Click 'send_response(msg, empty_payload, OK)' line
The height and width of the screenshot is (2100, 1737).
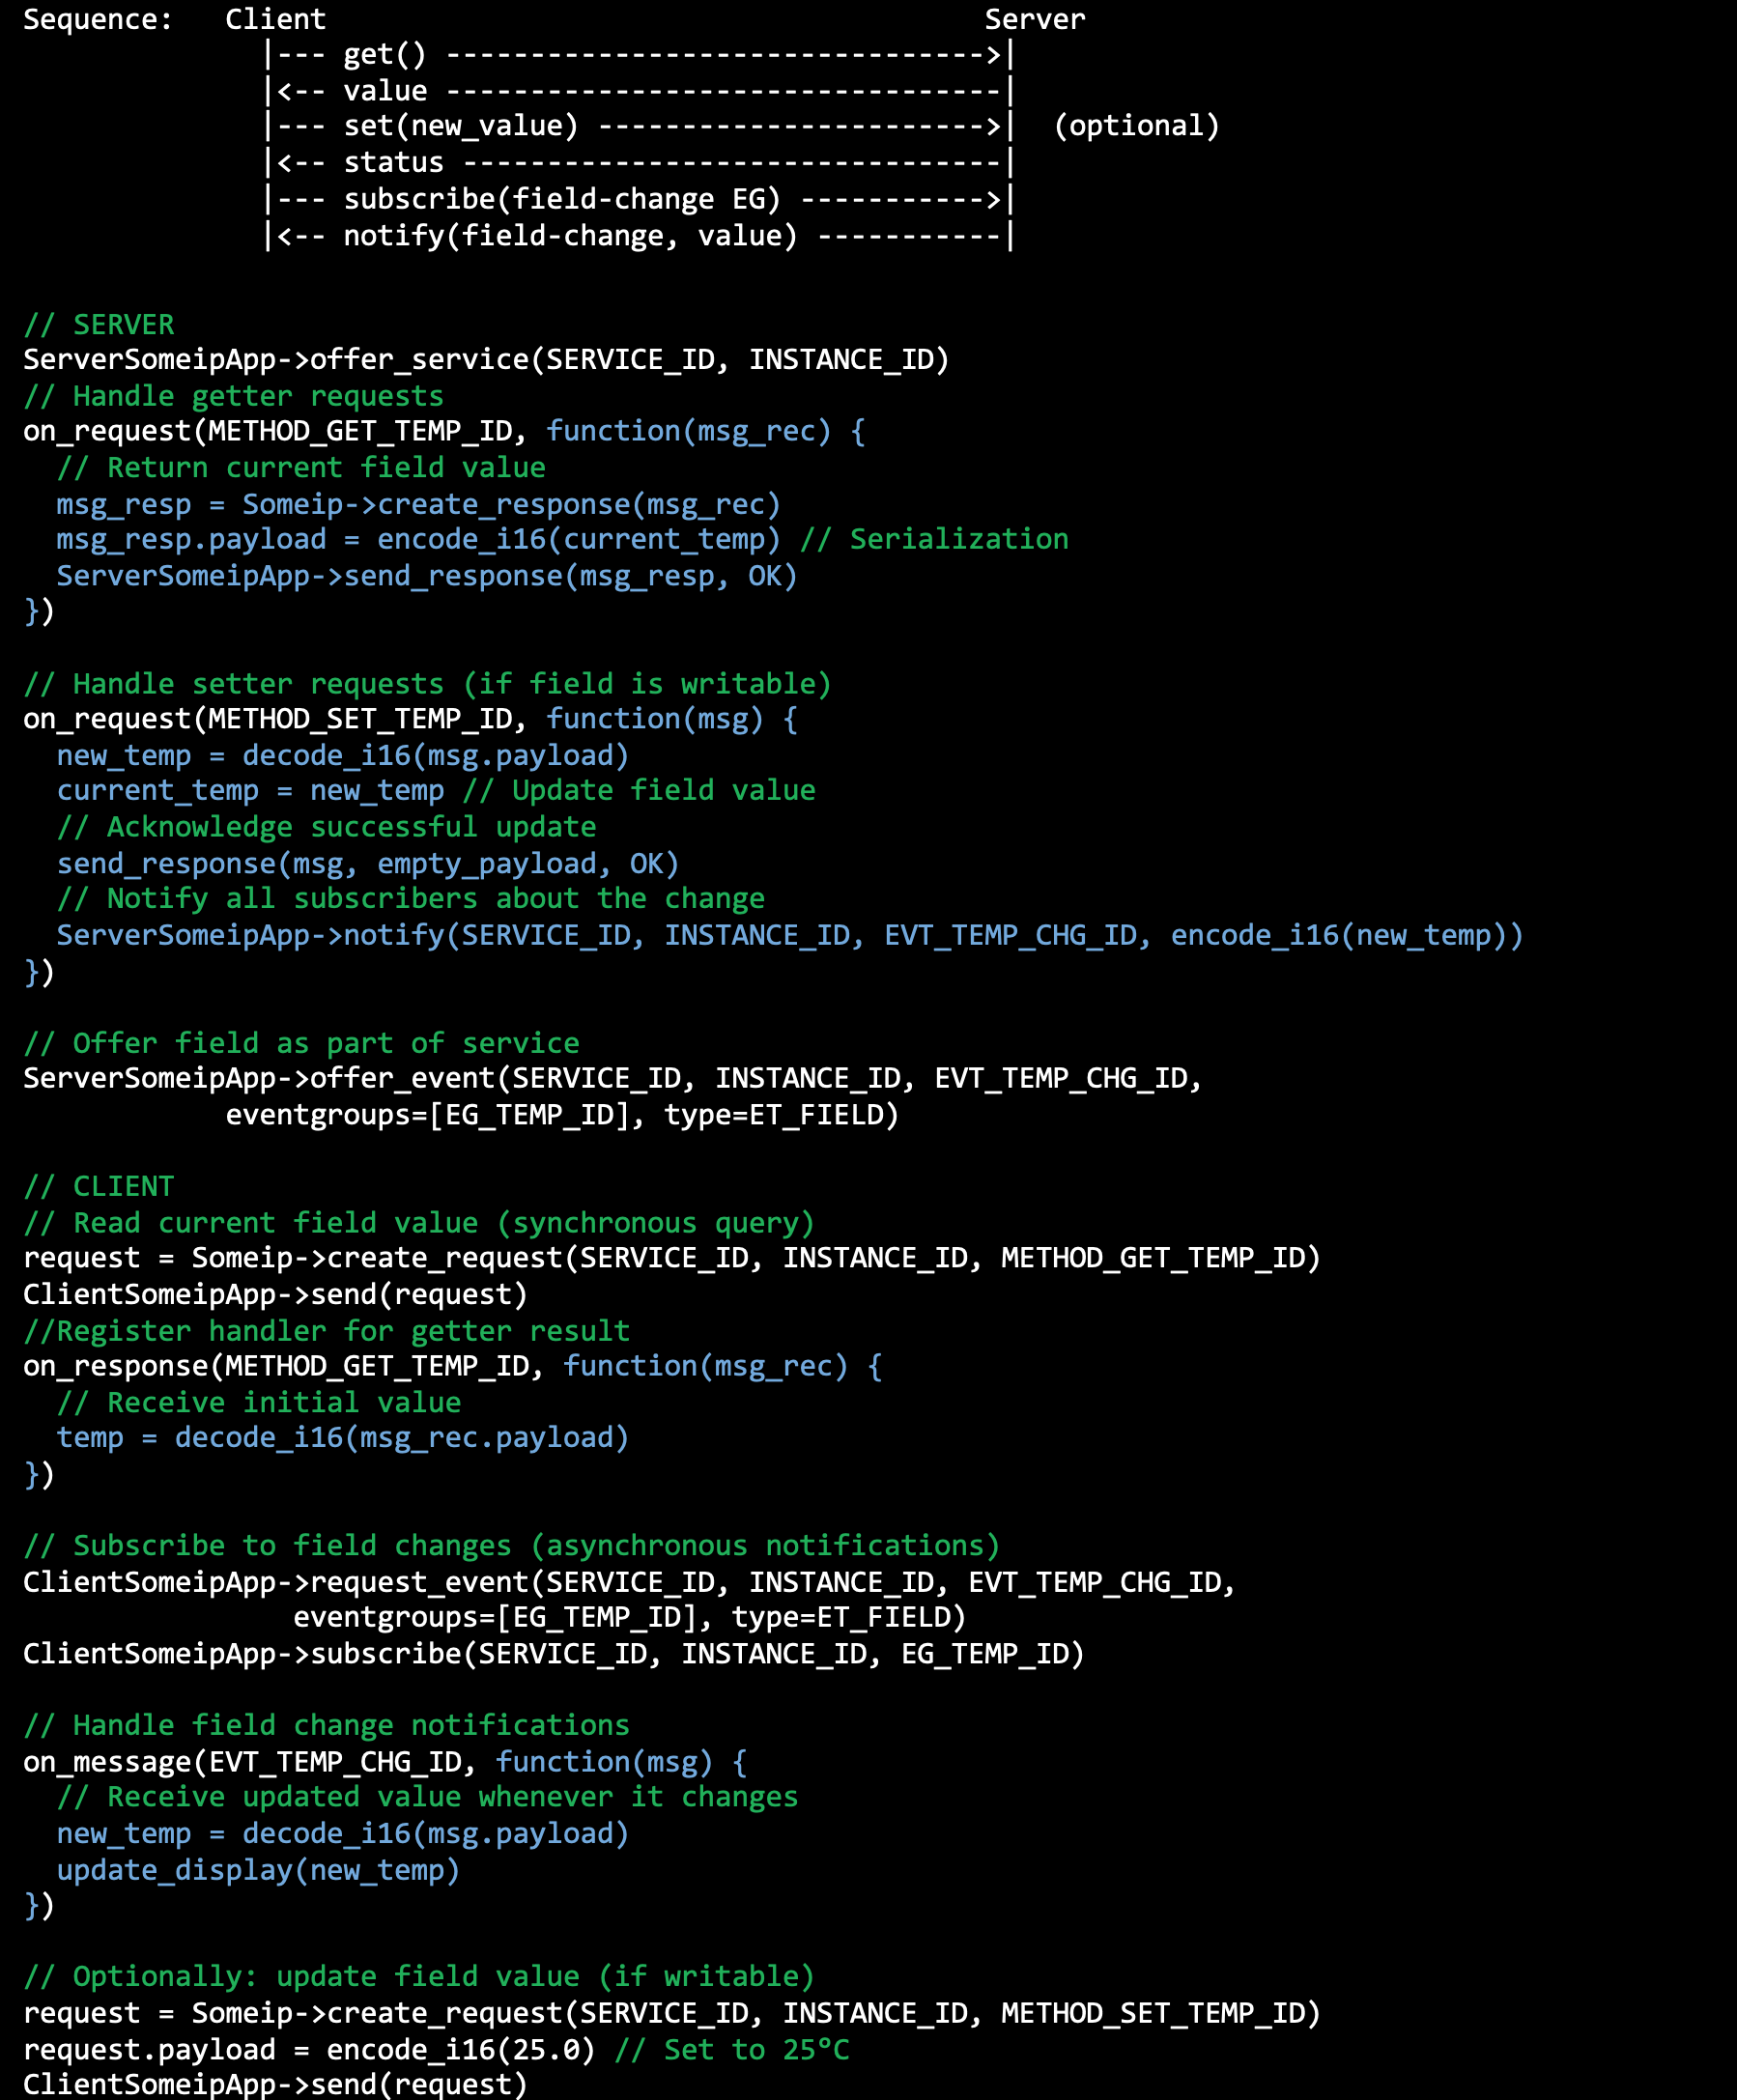click(x=368, y=864)
